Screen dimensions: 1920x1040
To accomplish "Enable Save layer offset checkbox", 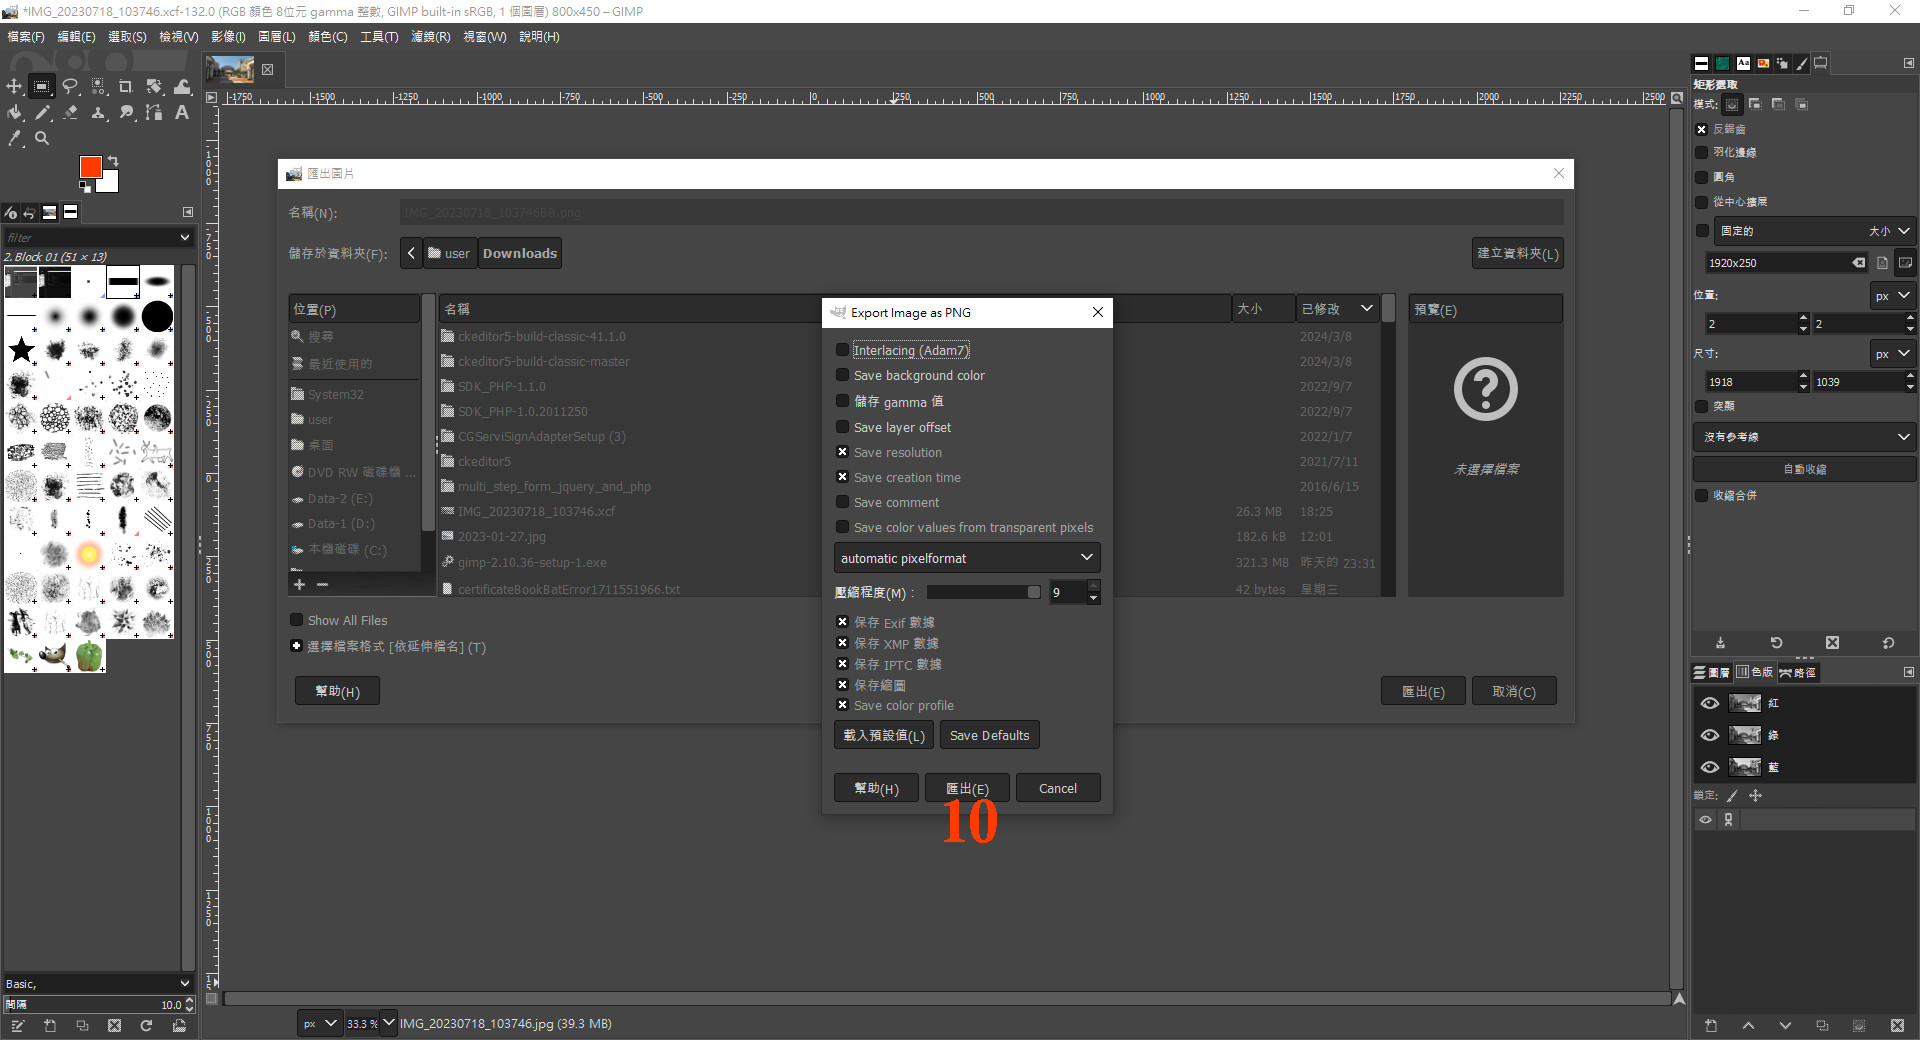I will [x=842, y=427].
